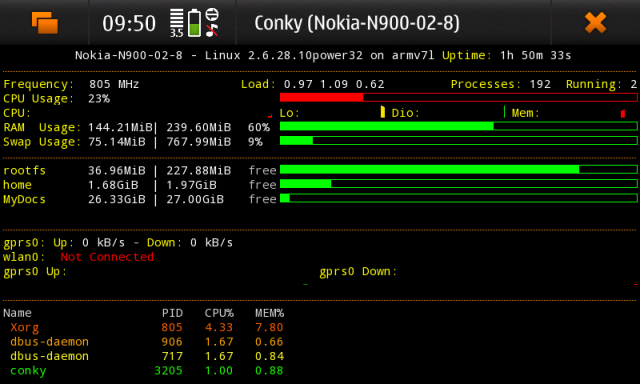Select MyDocs total '27.00GiB'
This screenshot has width=640, height=384.
195,199
